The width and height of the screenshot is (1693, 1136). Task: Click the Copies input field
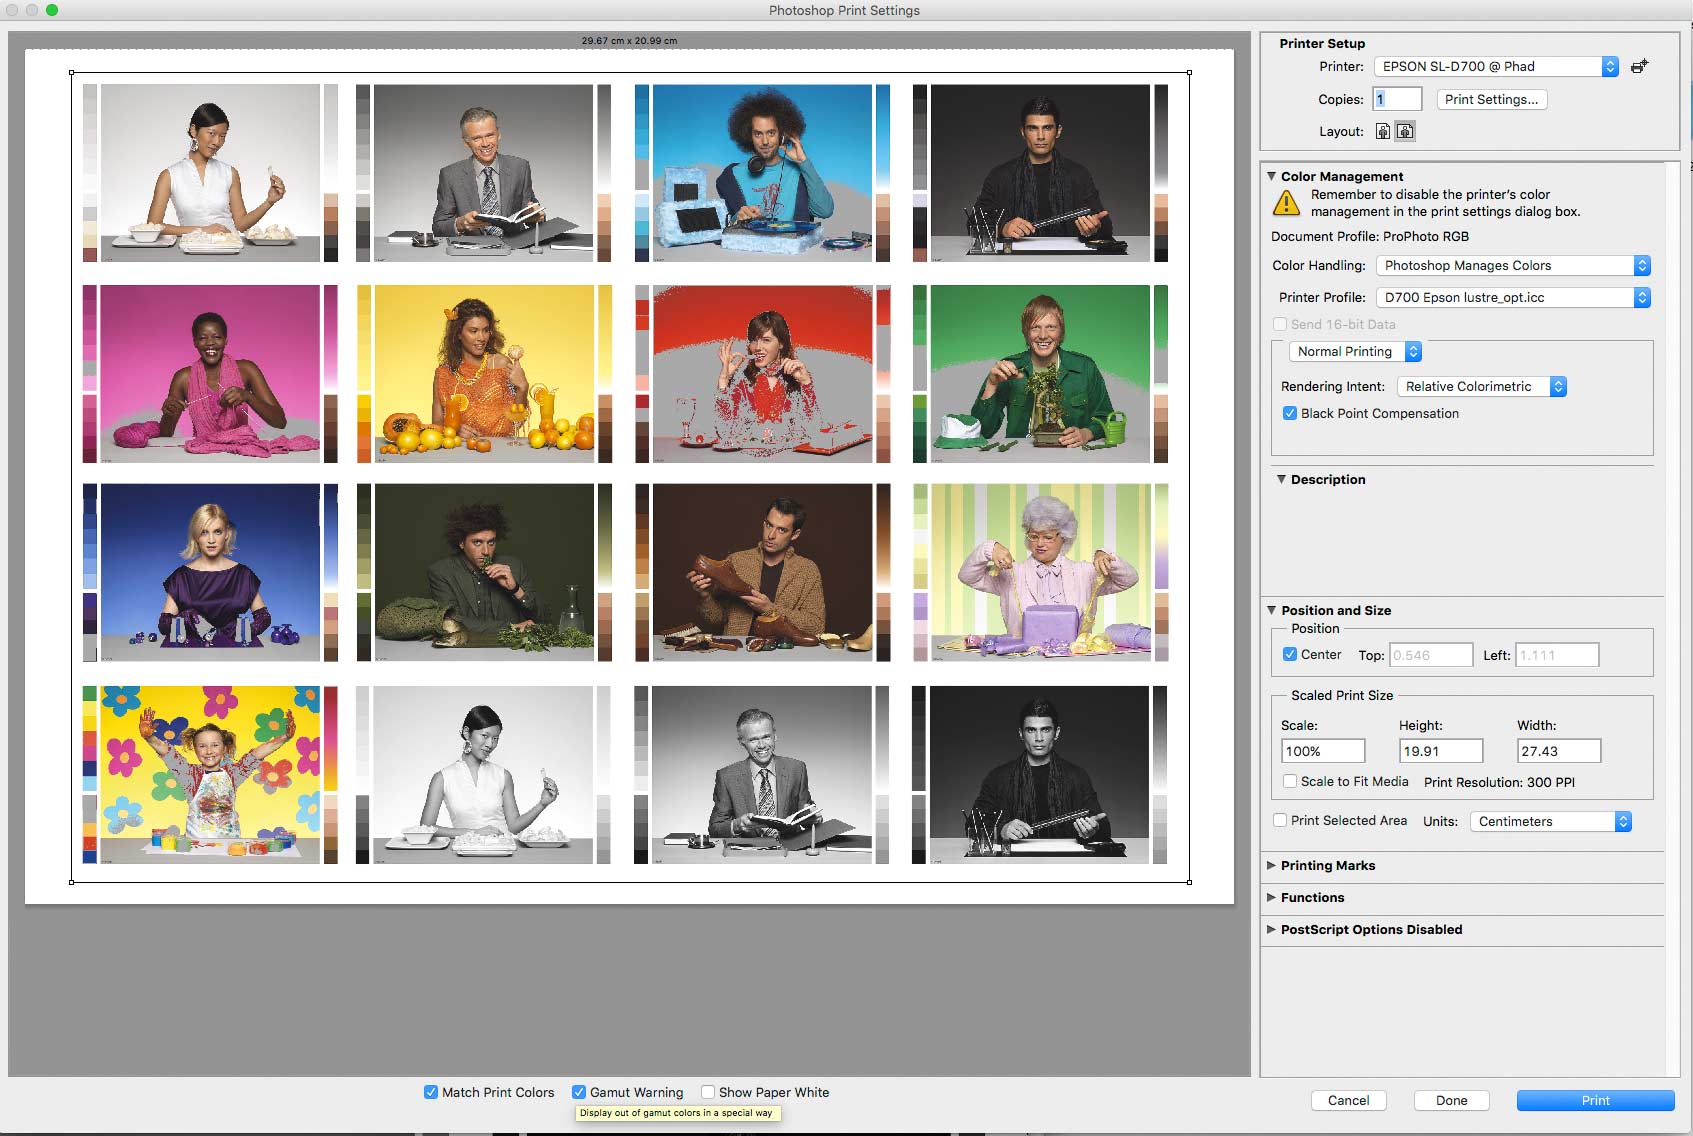[1397, 99]
